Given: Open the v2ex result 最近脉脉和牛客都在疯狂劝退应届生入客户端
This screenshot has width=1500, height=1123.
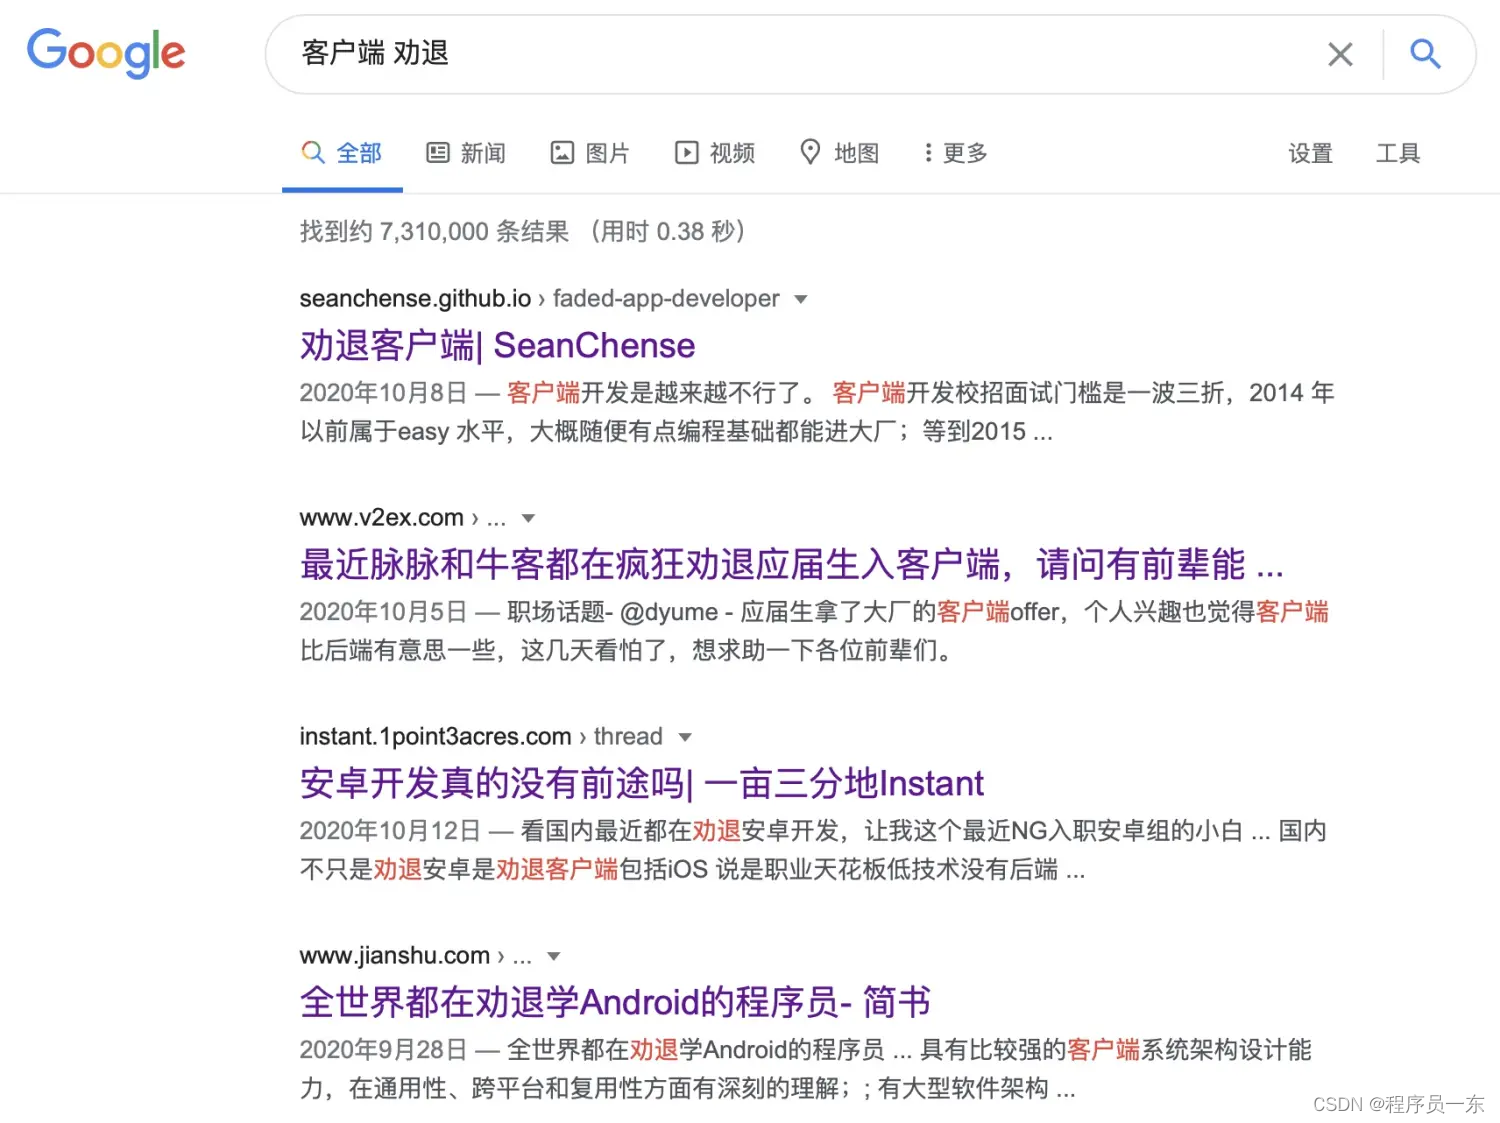Looking at the screenshot, I should coord(791,564).
